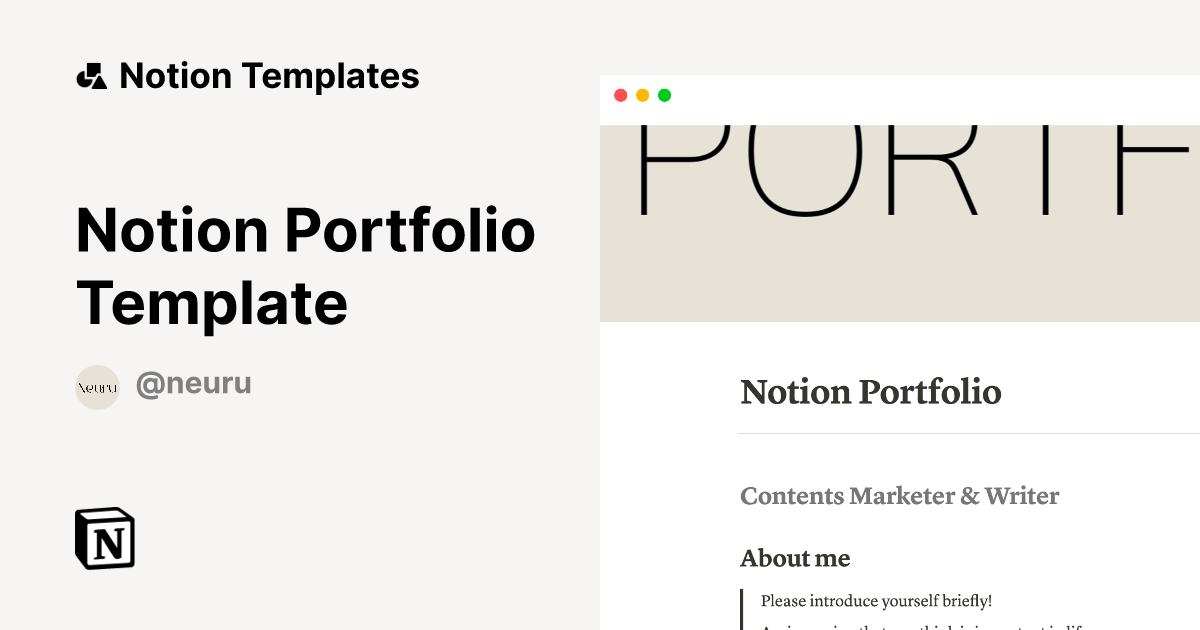Open the Notion Templates menu item
Screen dimensions: 1200x630
270,75
